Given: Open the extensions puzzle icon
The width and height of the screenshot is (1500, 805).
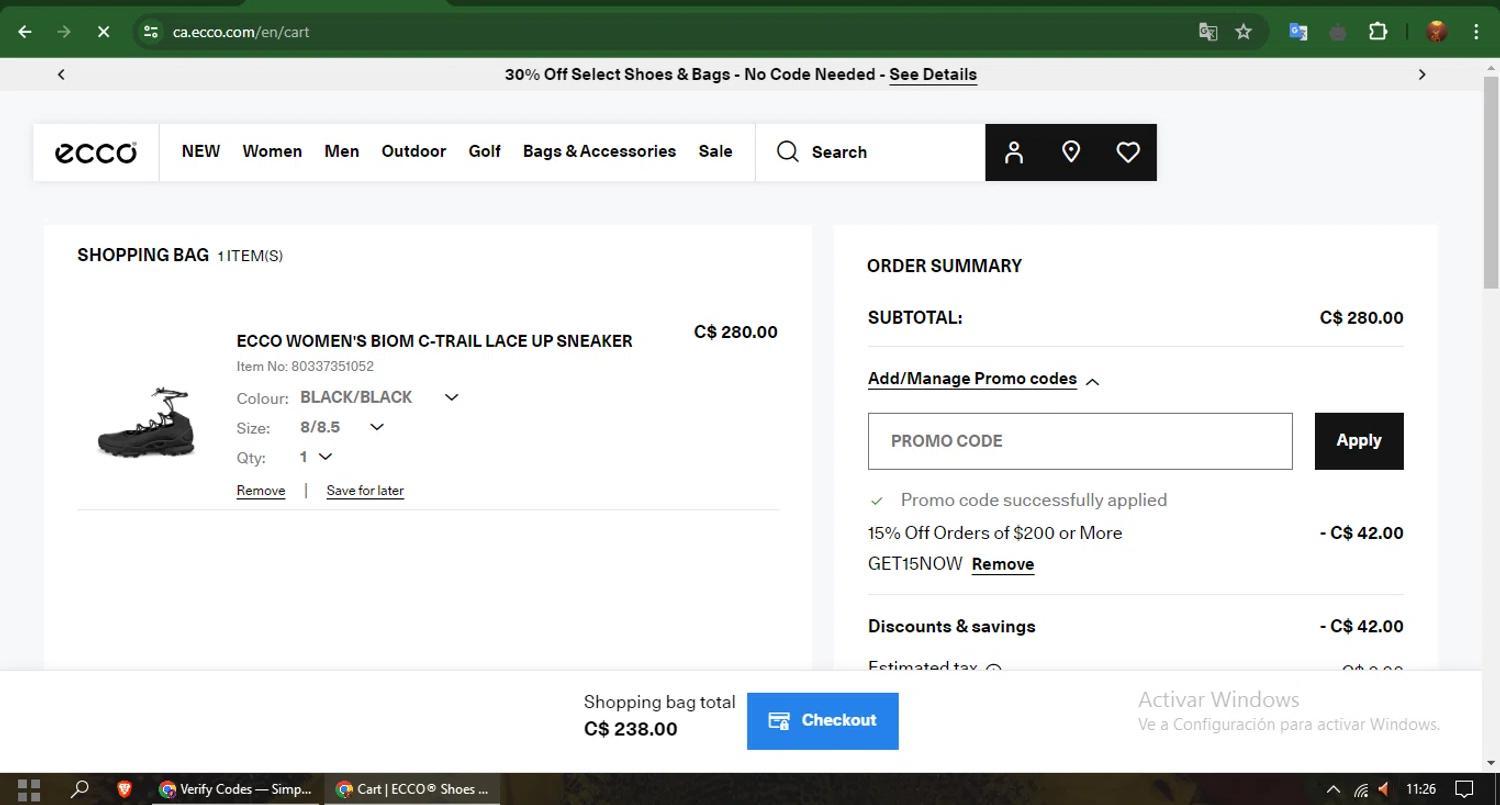Looking at the screenshot, I should [1378, 32].
